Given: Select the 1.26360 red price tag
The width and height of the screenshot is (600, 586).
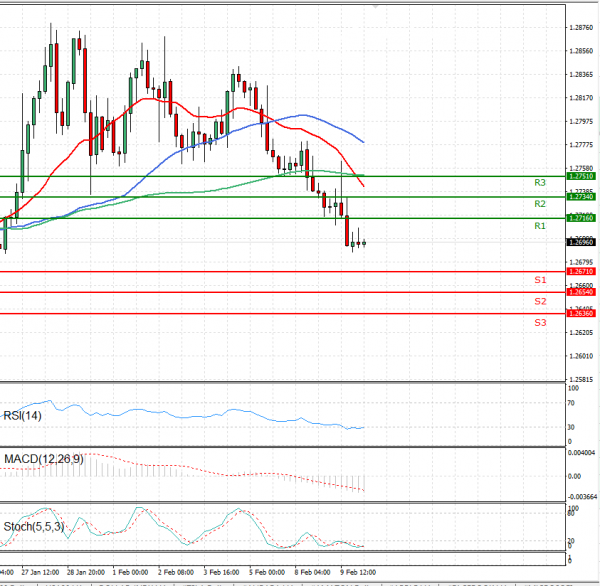Looking at the screenshot, I should [x=581, y=313].
